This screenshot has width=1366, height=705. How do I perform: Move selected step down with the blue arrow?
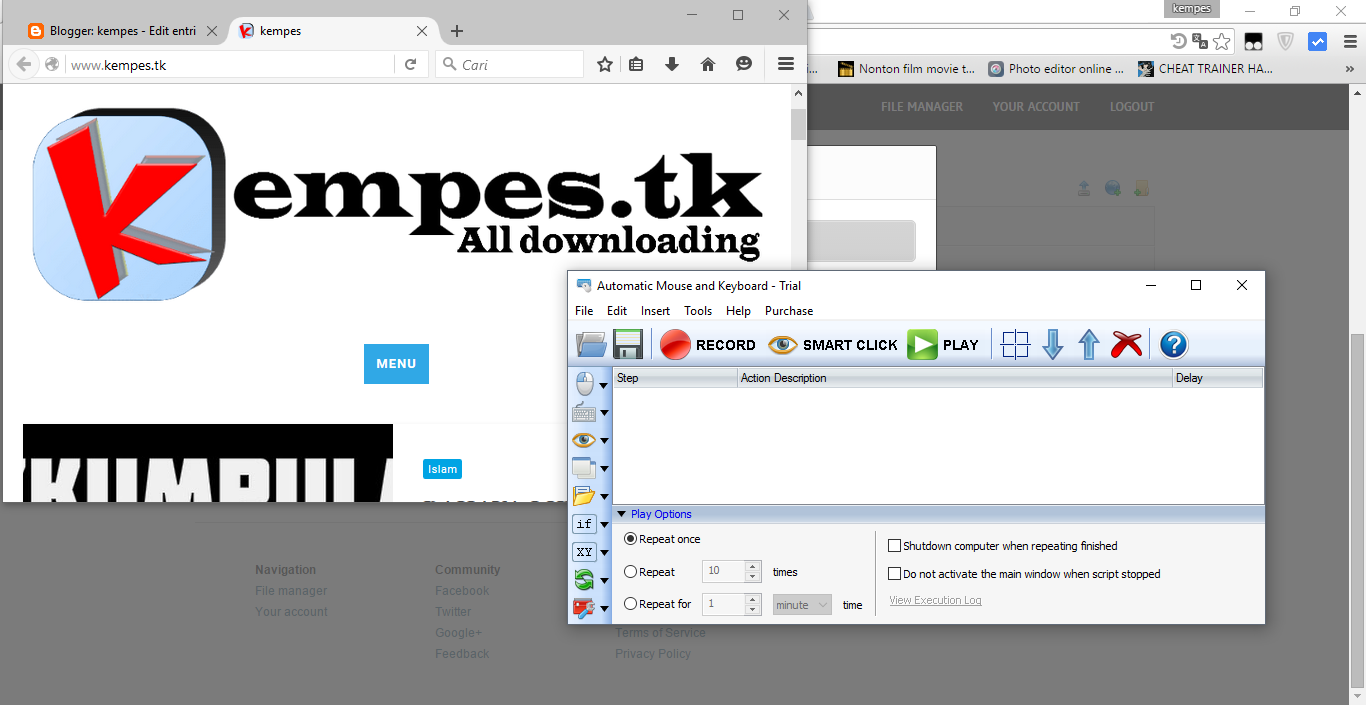click(x=1052, y=345)
